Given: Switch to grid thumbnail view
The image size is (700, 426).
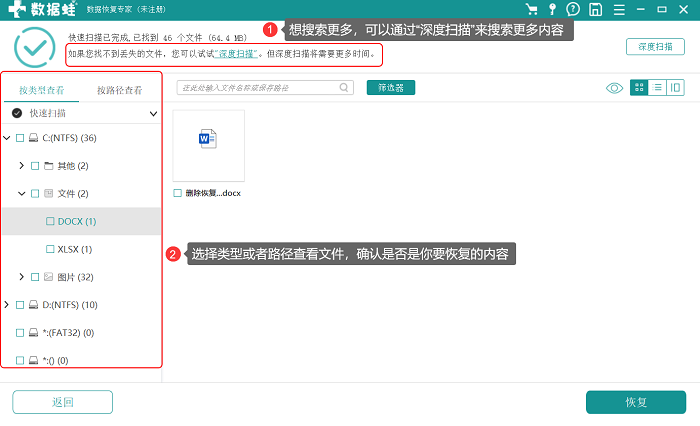Looking at the screenshot, I should point(639,88).
